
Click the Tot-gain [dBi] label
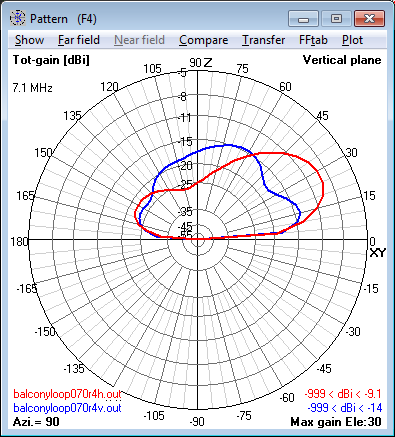pyautogui.click(x=51, y=60)
